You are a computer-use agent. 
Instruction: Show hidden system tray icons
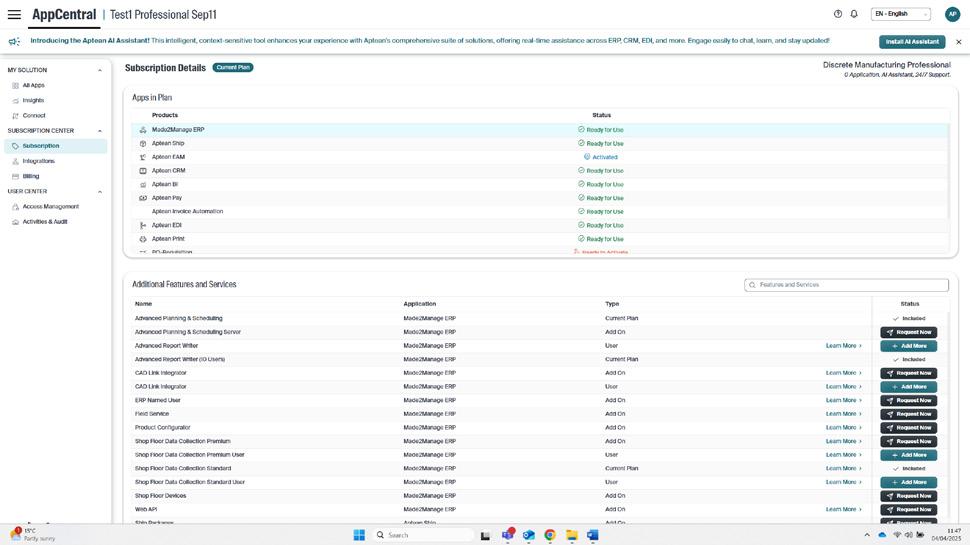pyautogui.click(x=867, y=535)
